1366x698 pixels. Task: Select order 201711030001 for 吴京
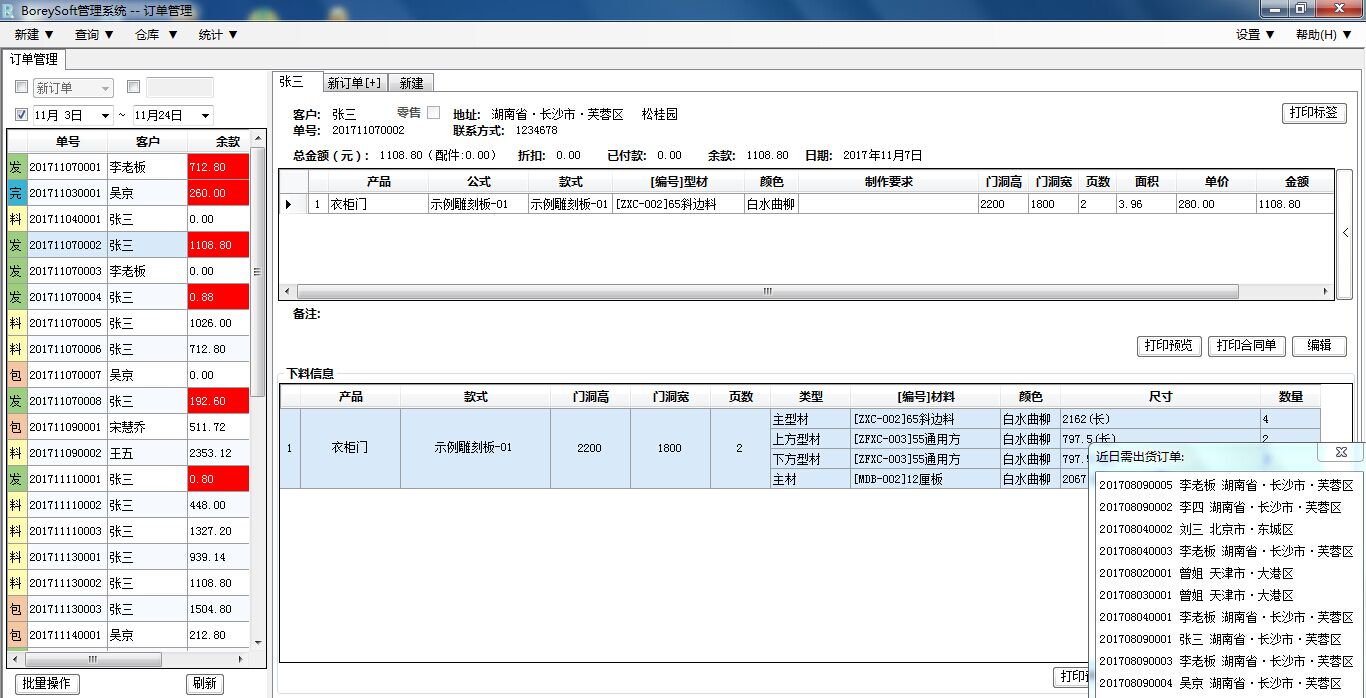tap(127, 193)
